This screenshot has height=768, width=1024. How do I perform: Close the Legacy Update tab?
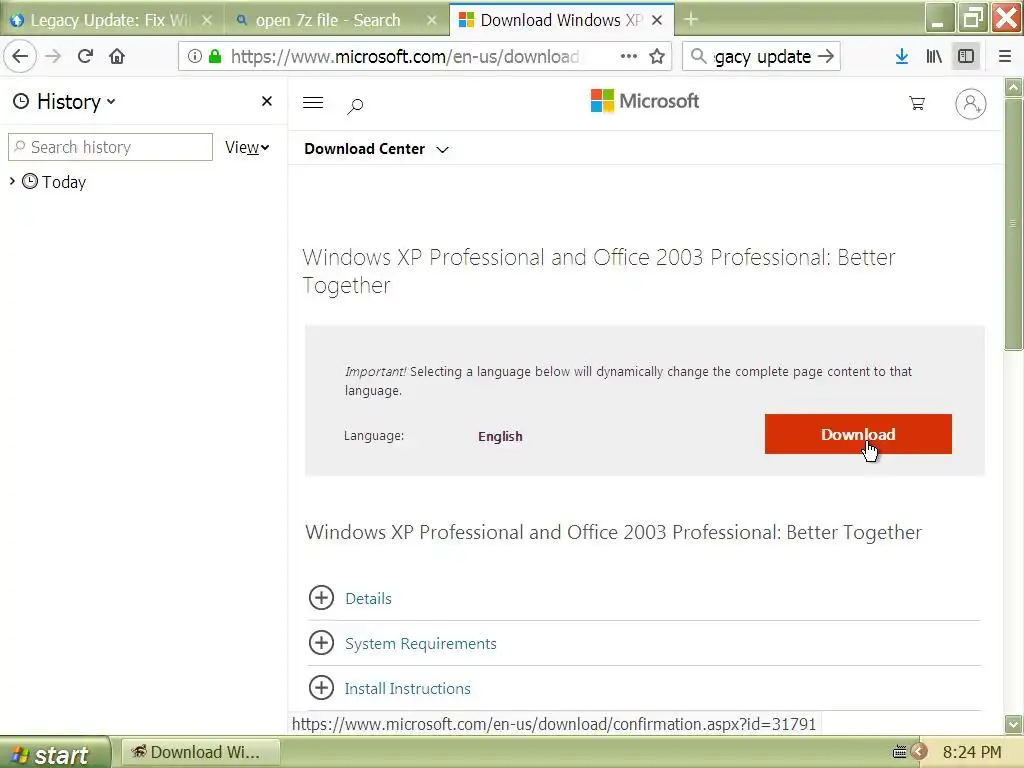[207, 20]
